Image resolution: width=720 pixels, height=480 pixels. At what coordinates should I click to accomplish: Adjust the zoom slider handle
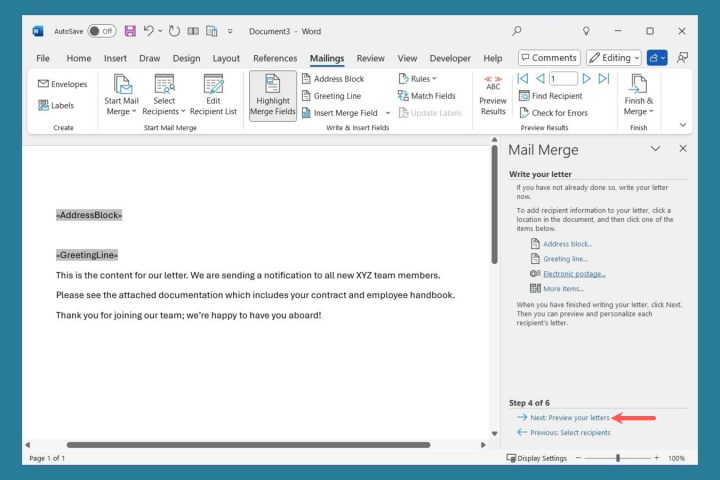pos(618,458)
